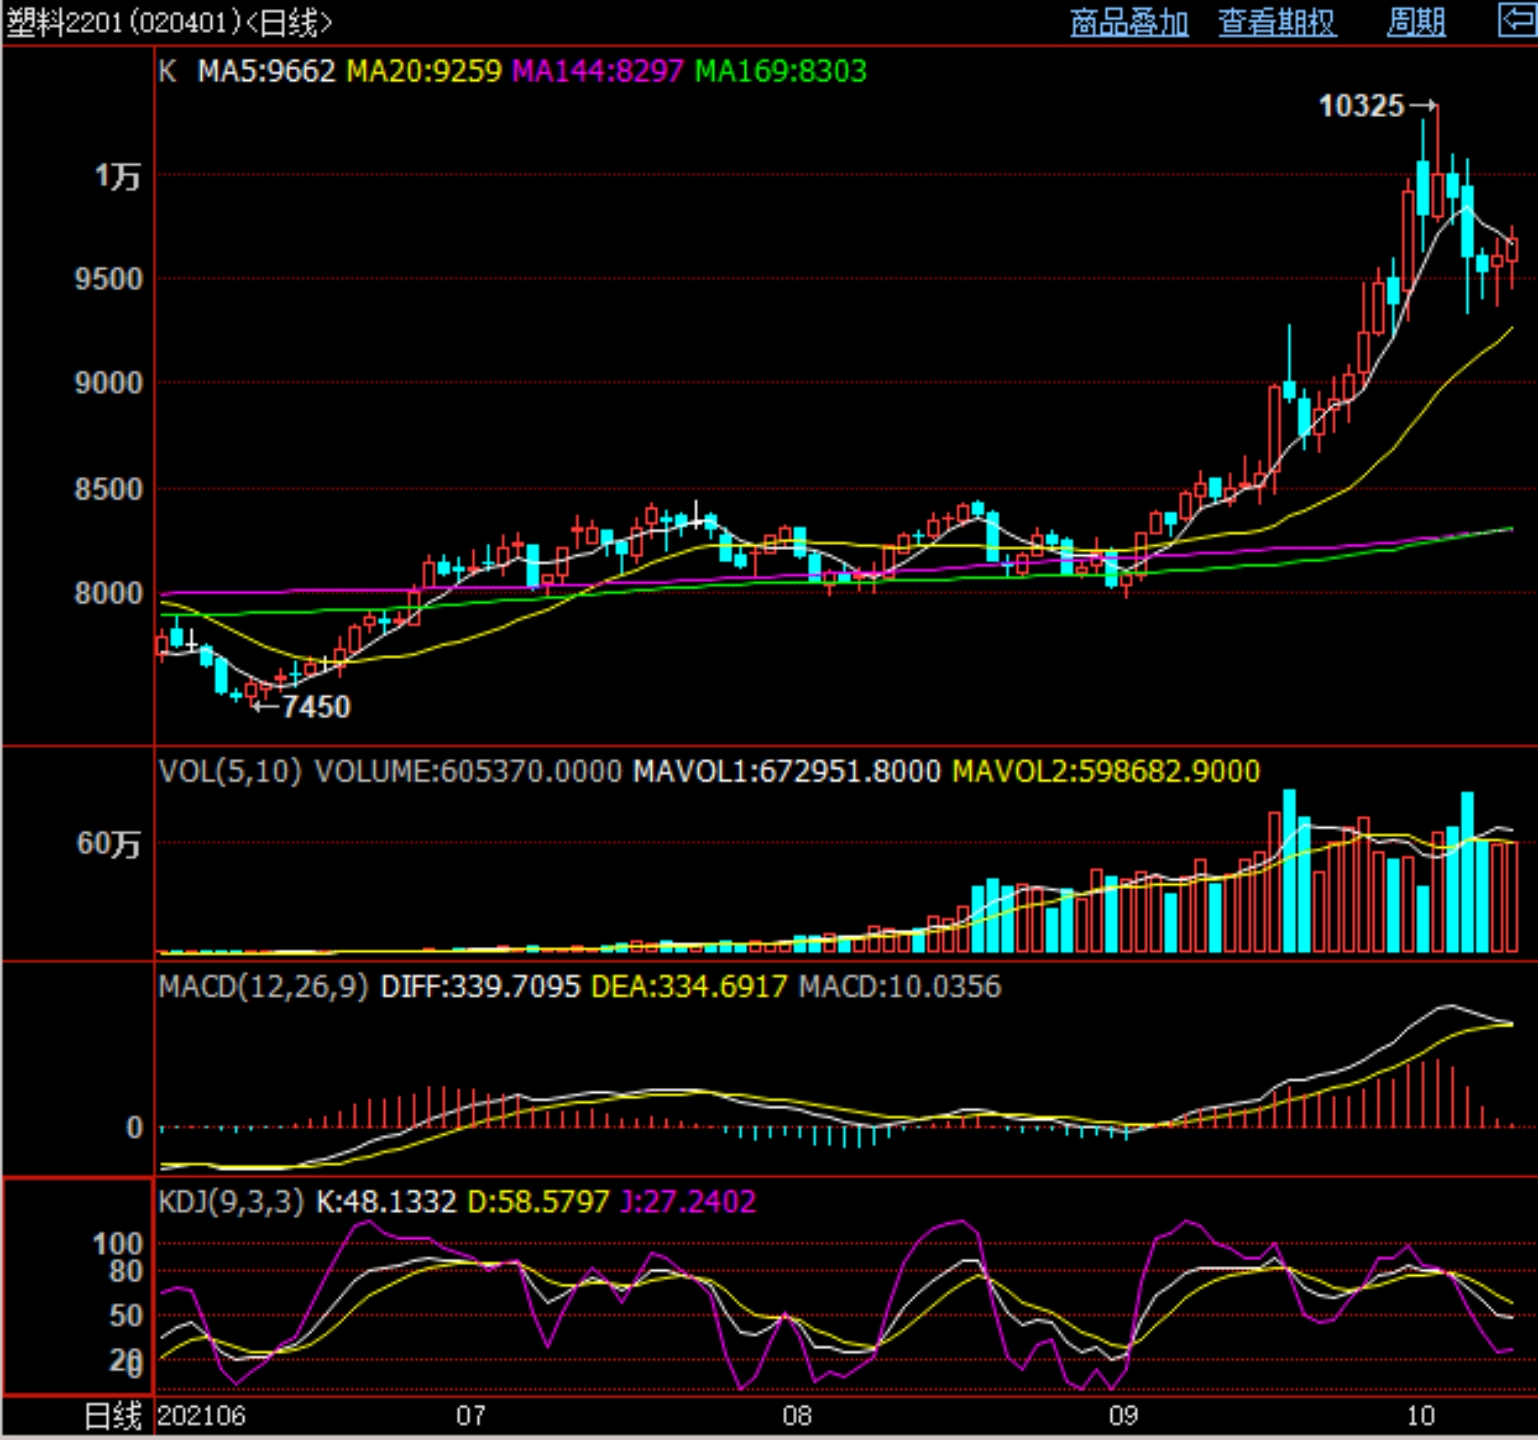Viewport: 1538px width, 1440px height.
Task: Click the DEA:334.6917 value label
Action: [690, 987]
